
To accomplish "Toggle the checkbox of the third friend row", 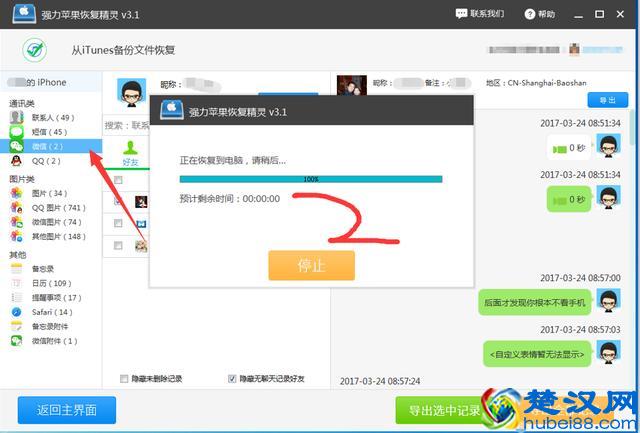I will 118,223.
